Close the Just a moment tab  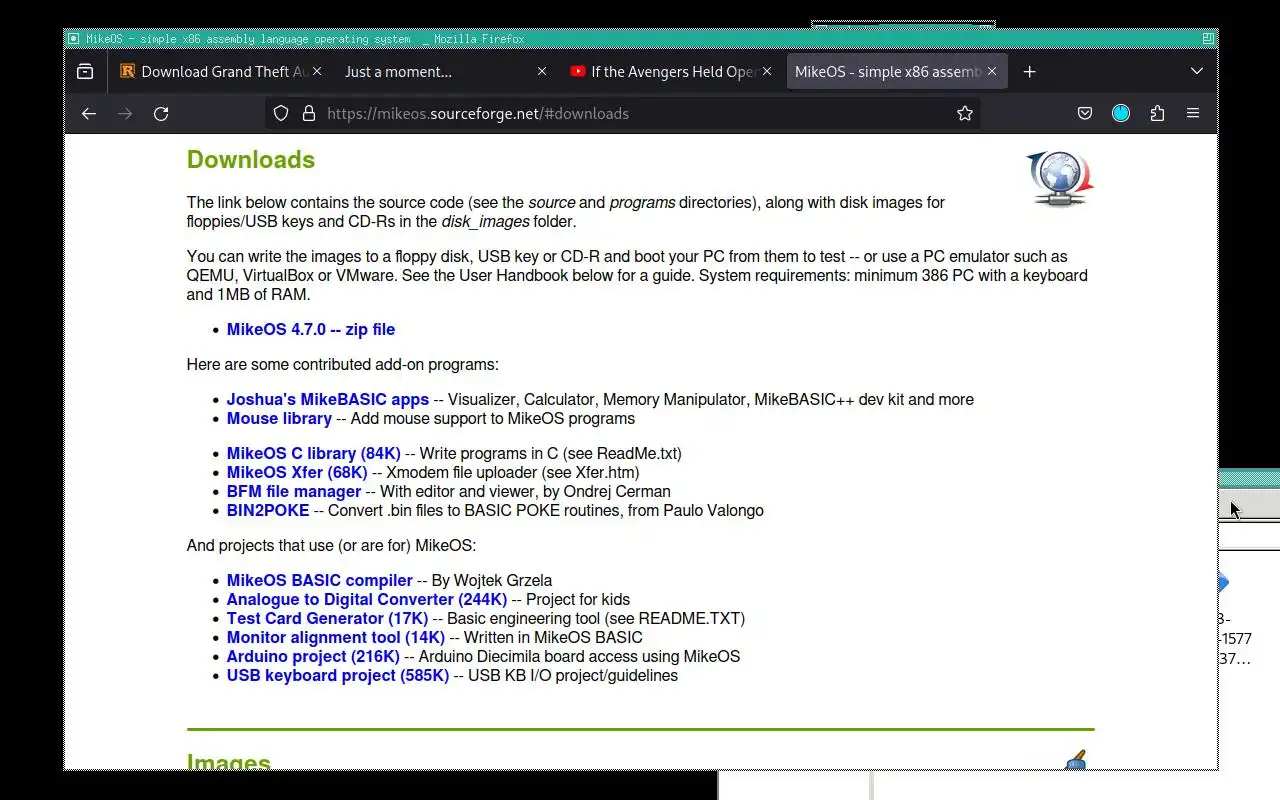pos(542,72)
